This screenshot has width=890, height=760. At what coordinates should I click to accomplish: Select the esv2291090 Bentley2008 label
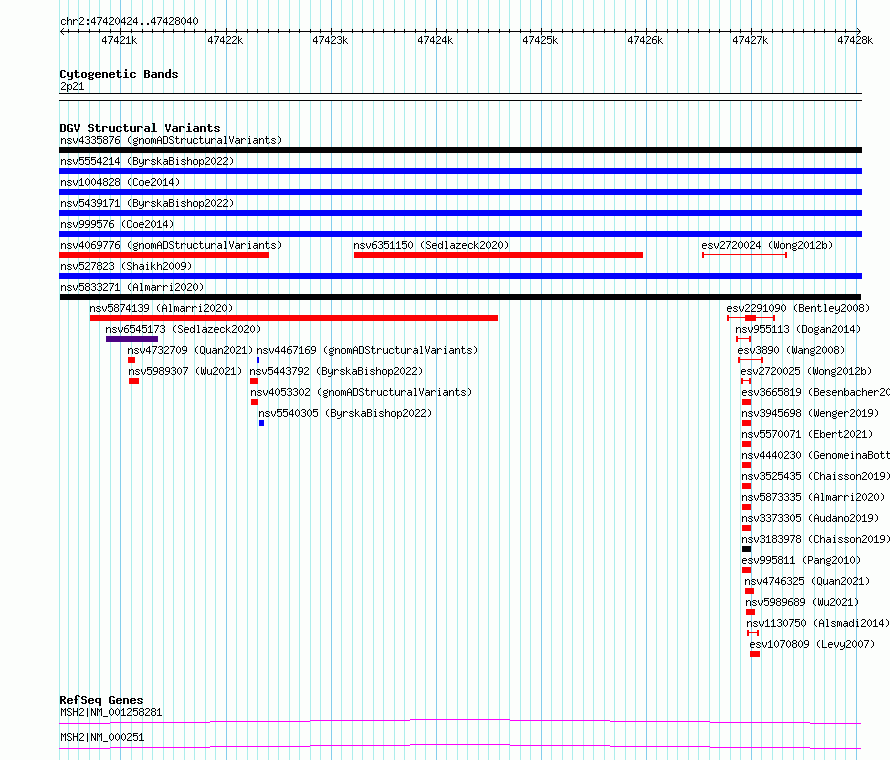click(x=798, y=308)
